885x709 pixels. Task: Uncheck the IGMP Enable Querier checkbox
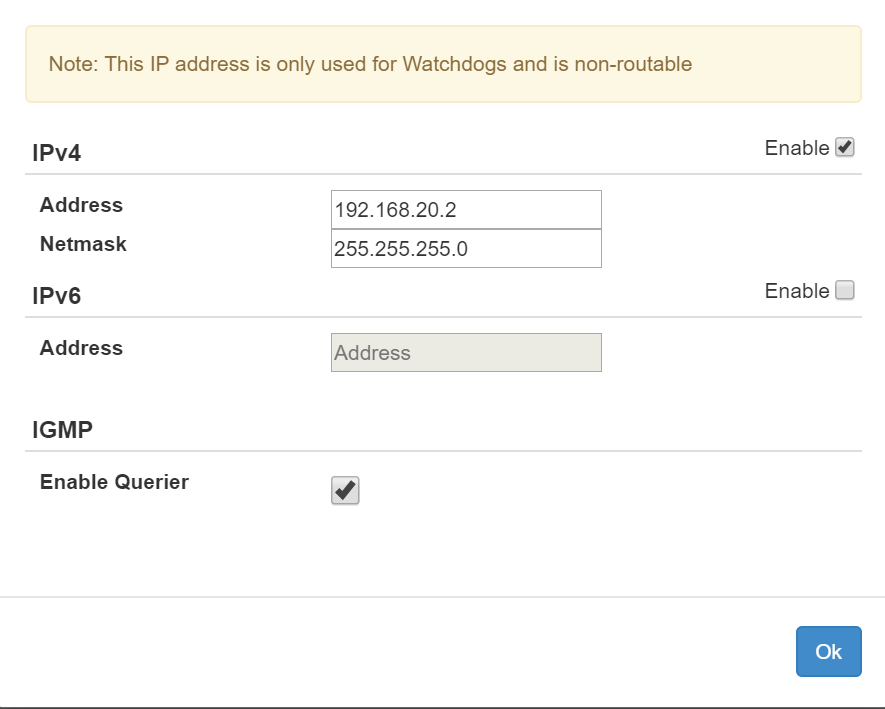point(345,491)
